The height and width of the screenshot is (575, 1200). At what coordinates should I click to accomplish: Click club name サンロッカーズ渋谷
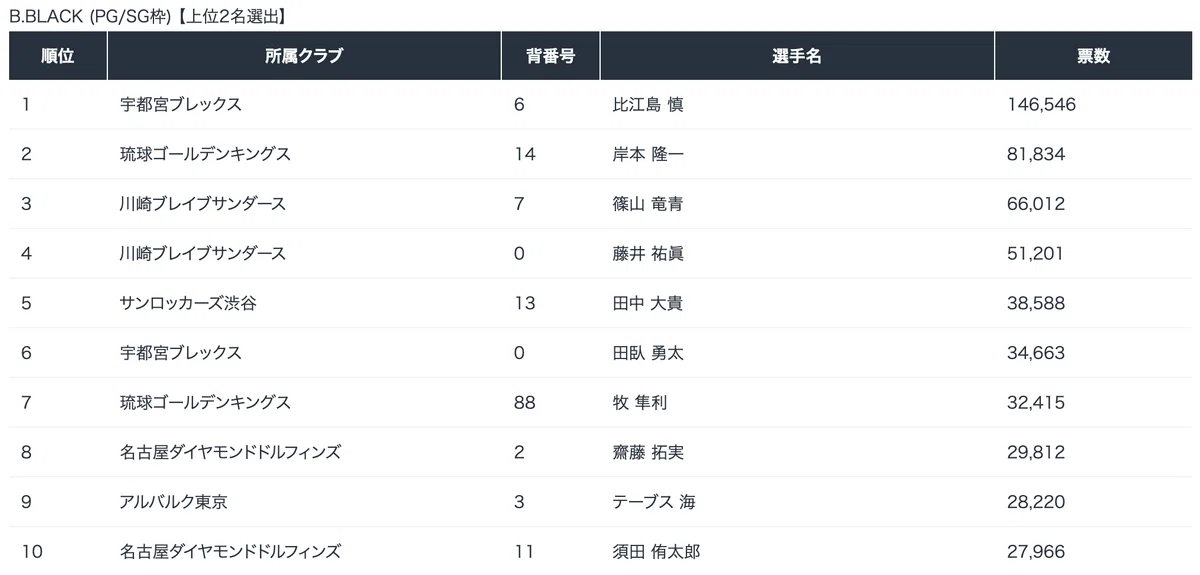click(188, 303)
